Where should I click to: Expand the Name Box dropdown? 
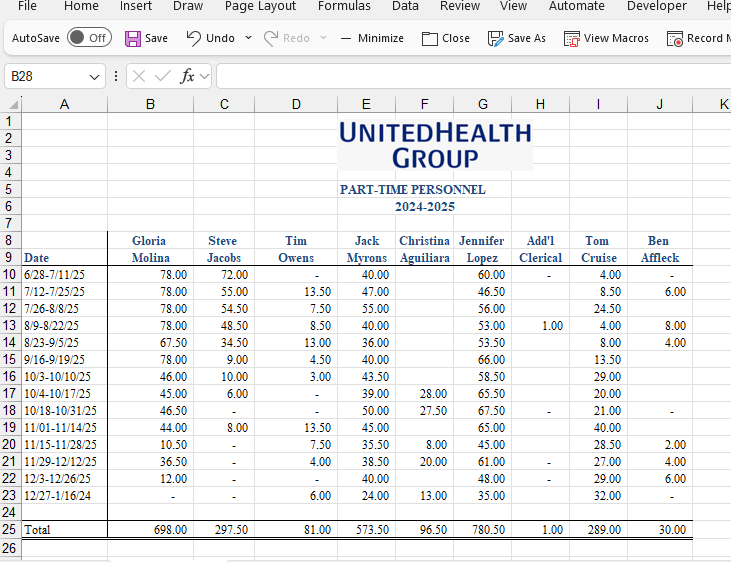[95, 76]
